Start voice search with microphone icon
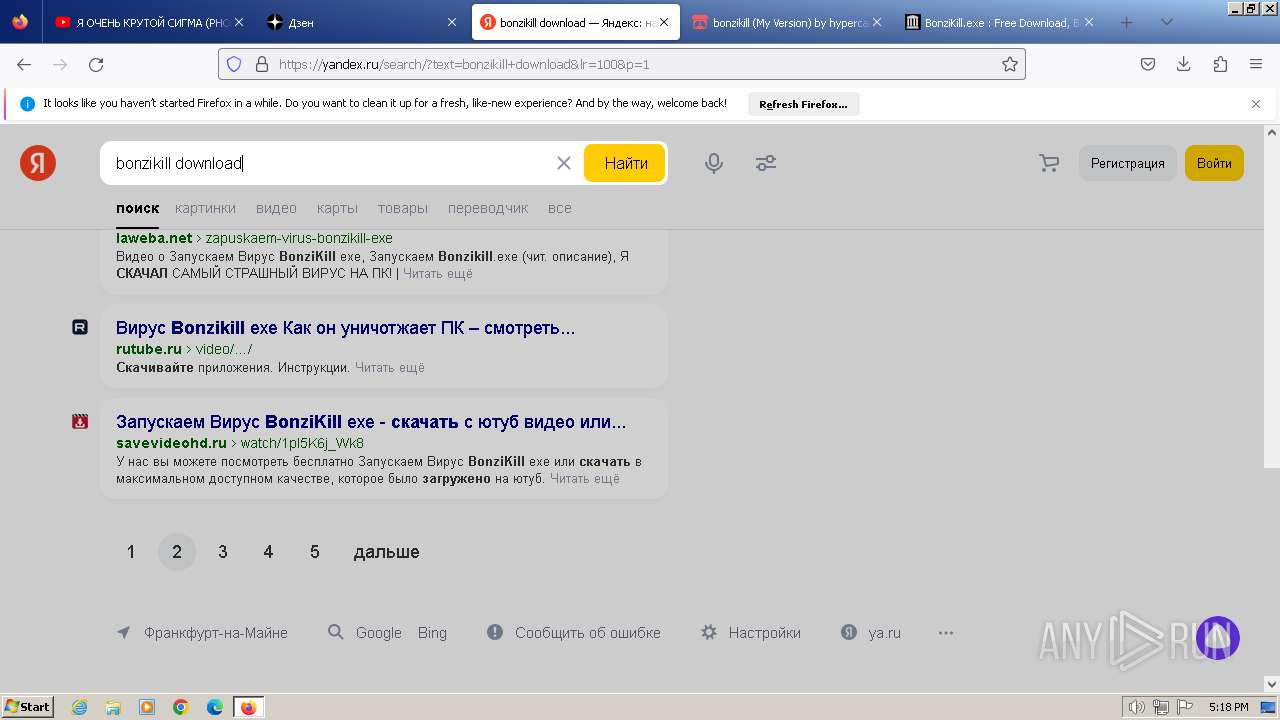The height and width of the screenshot is (720, 1280). point(714,163)
